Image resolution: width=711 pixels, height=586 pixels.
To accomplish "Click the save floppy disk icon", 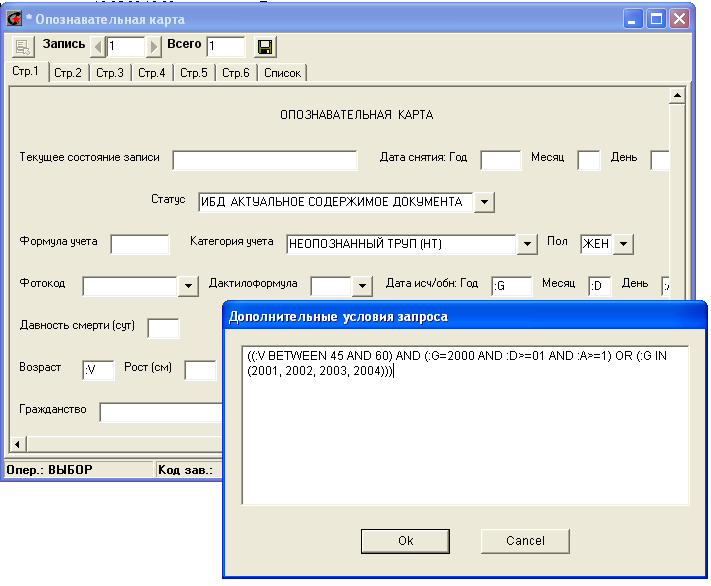I will click(265, 47).
